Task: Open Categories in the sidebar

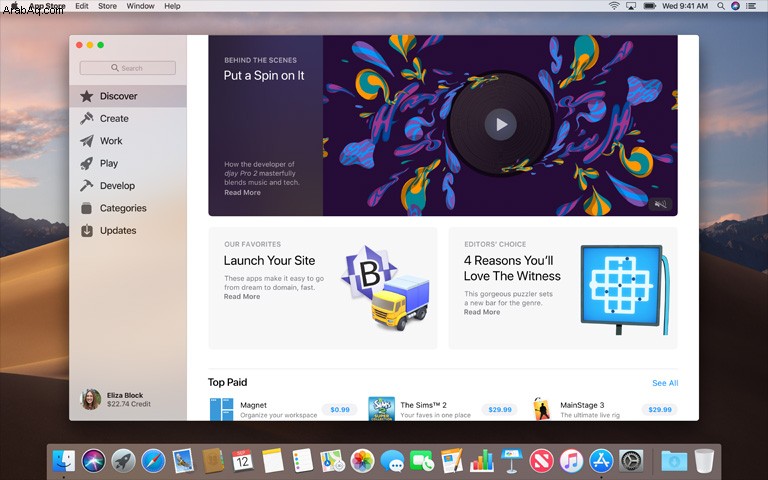Action: point(128,208)
